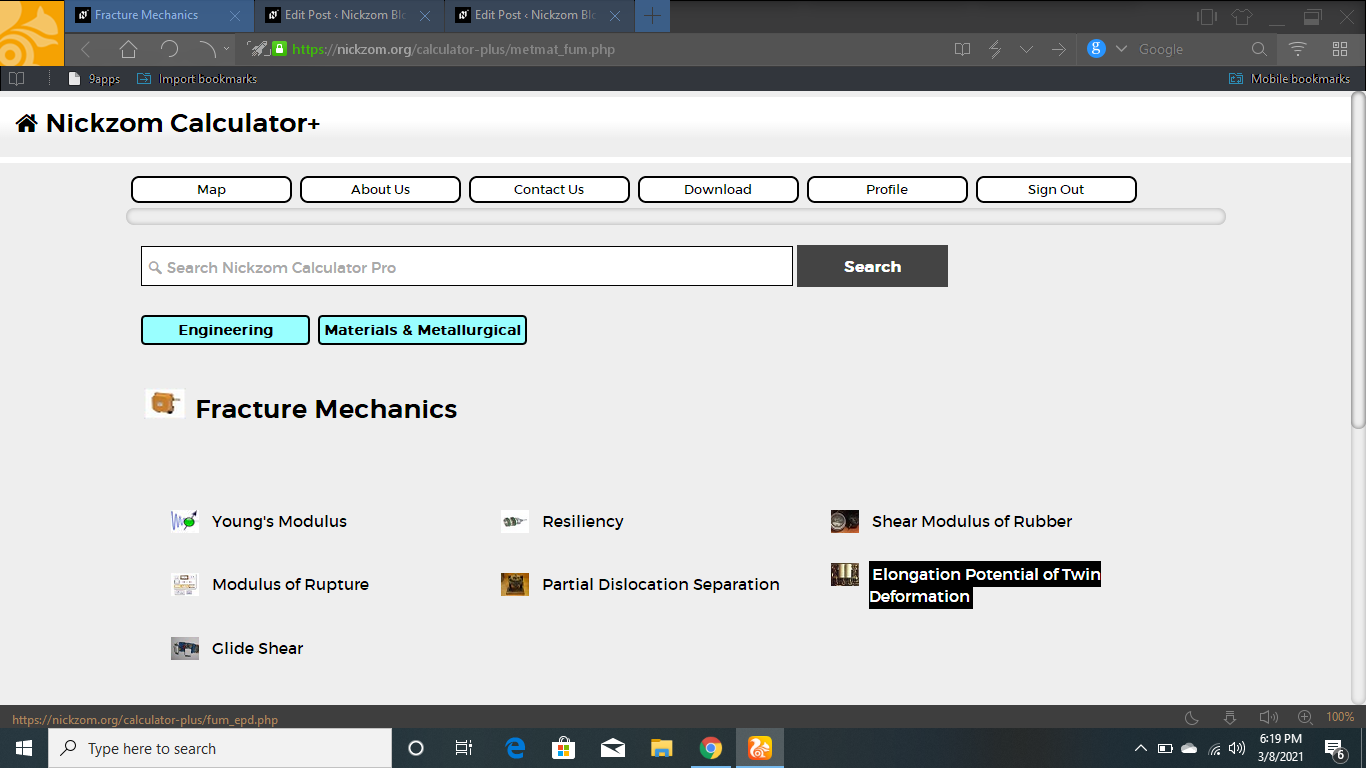Go back to the previous page
Image resolution: width=1366 pixels, height=768 pixels.
86,49
